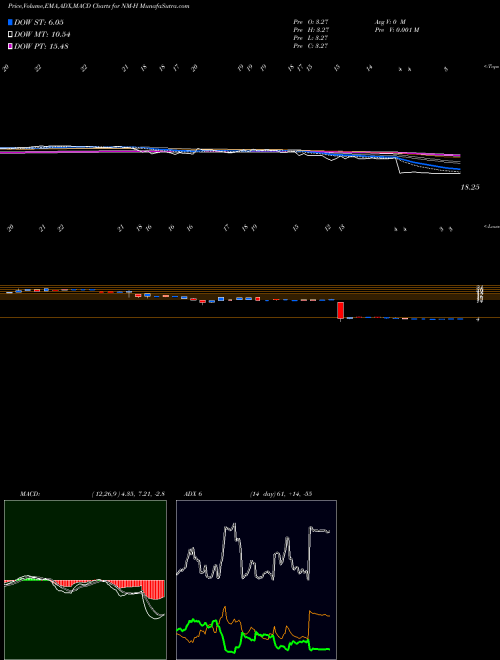This screenshot has width=500, height=660.
Task: Click the thick blue DOW ST line at its end
Action: click(x=458, y=169)
